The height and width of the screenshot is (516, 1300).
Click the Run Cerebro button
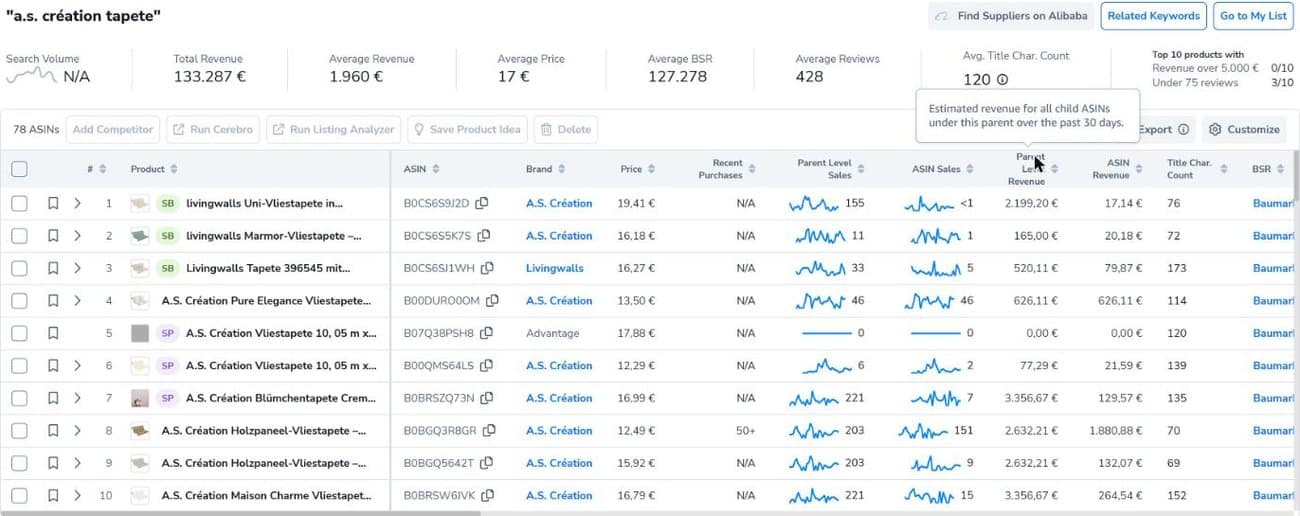tap(213, 129)
